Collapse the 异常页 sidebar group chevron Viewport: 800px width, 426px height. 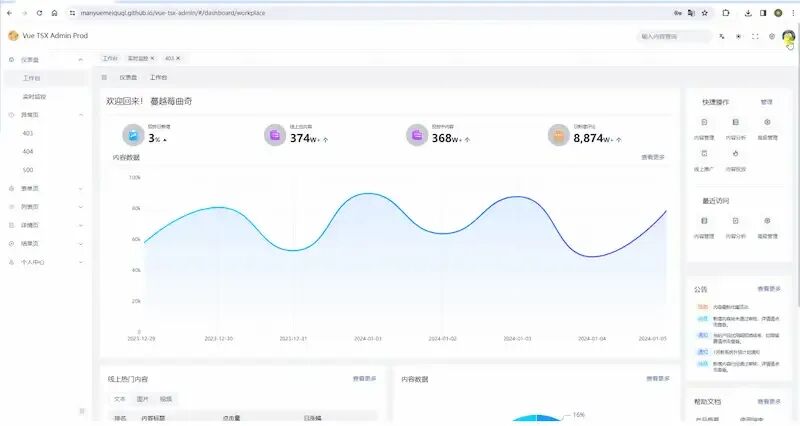[x=81, y=115]
